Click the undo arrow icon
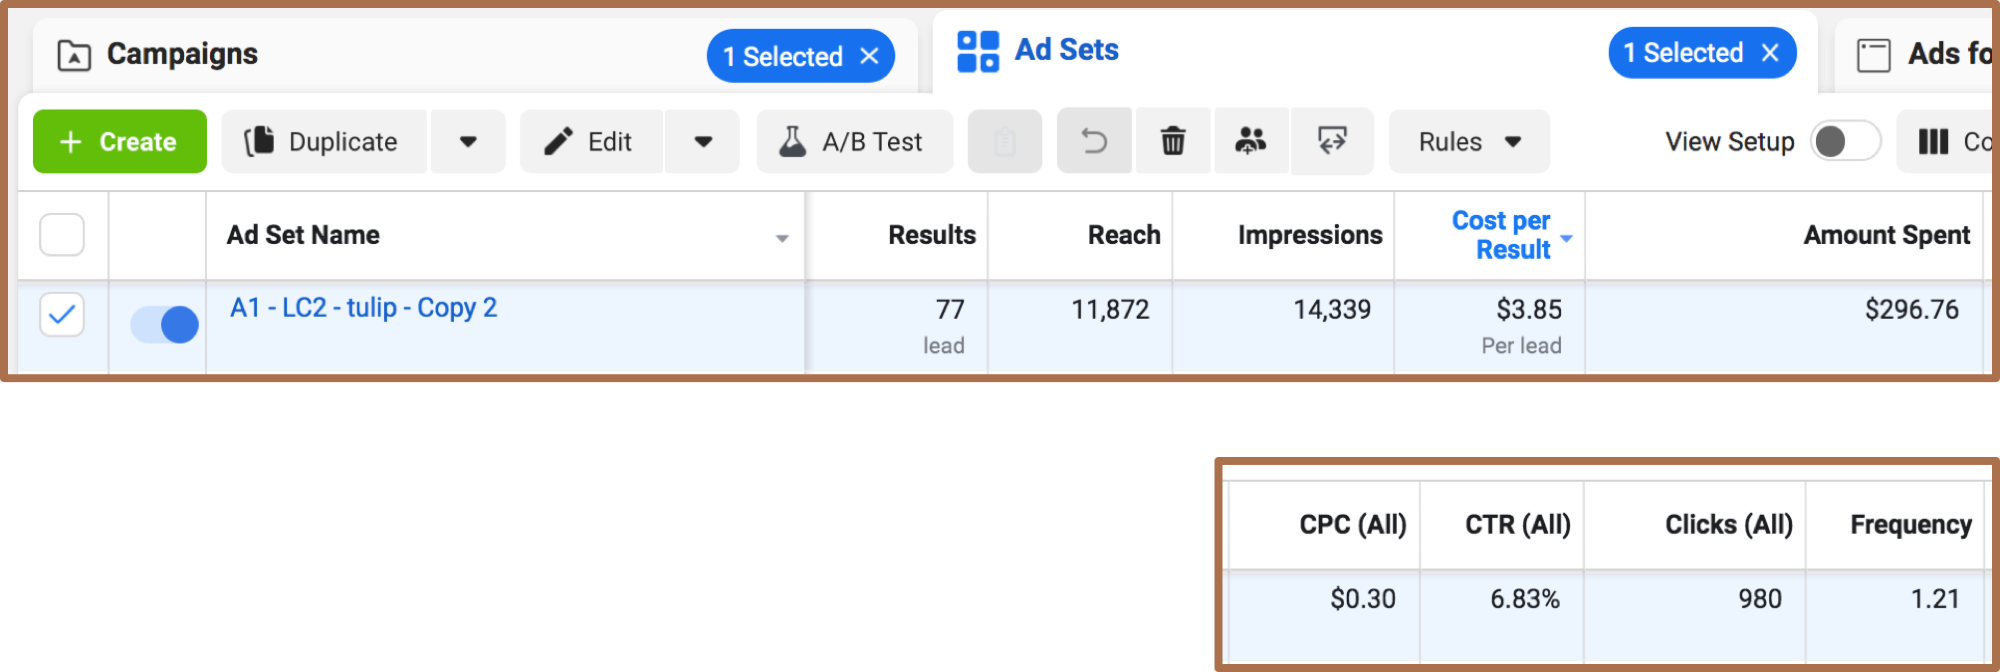This screenshot has width=2000, height=672. pyautogui.click(x=1094, y=142)
